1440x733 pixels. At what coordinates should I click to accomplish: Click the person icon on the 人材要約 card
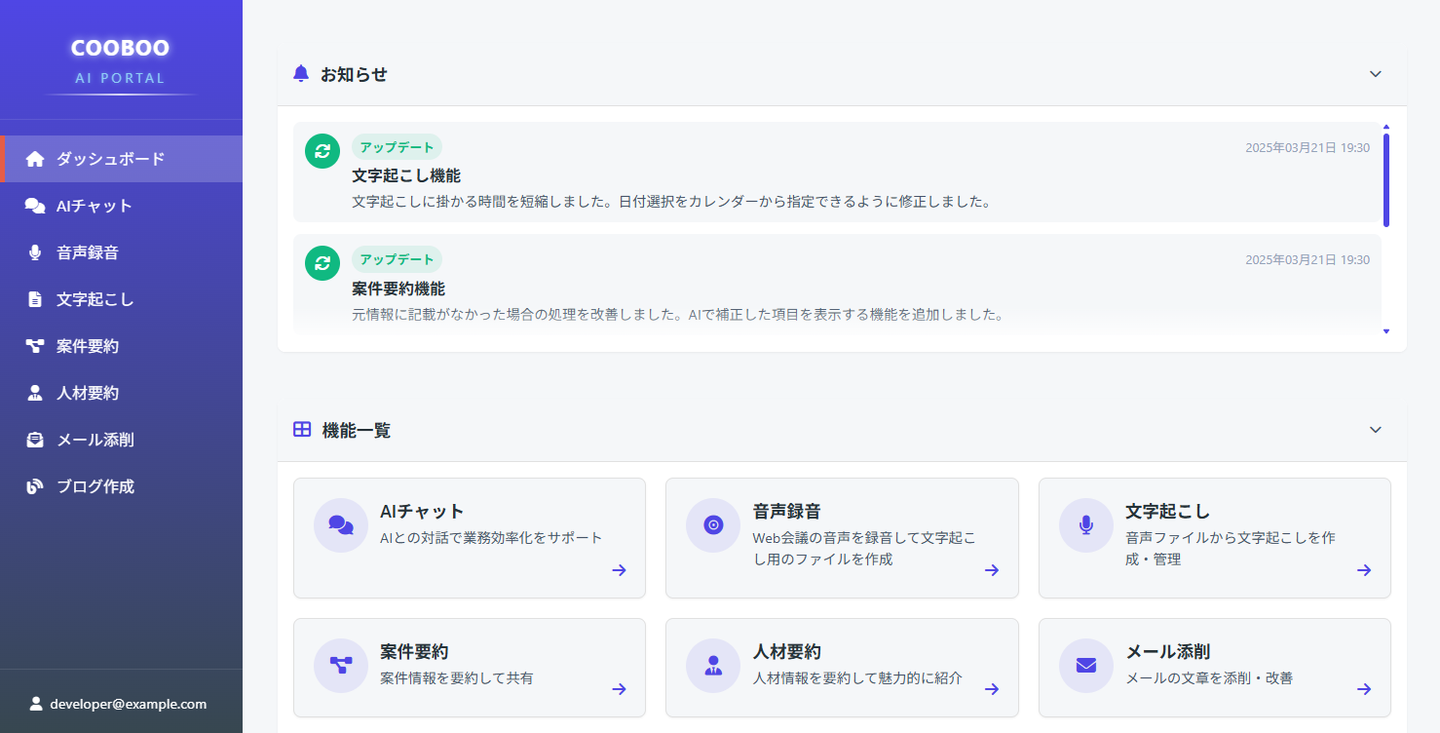click(713, 665)
